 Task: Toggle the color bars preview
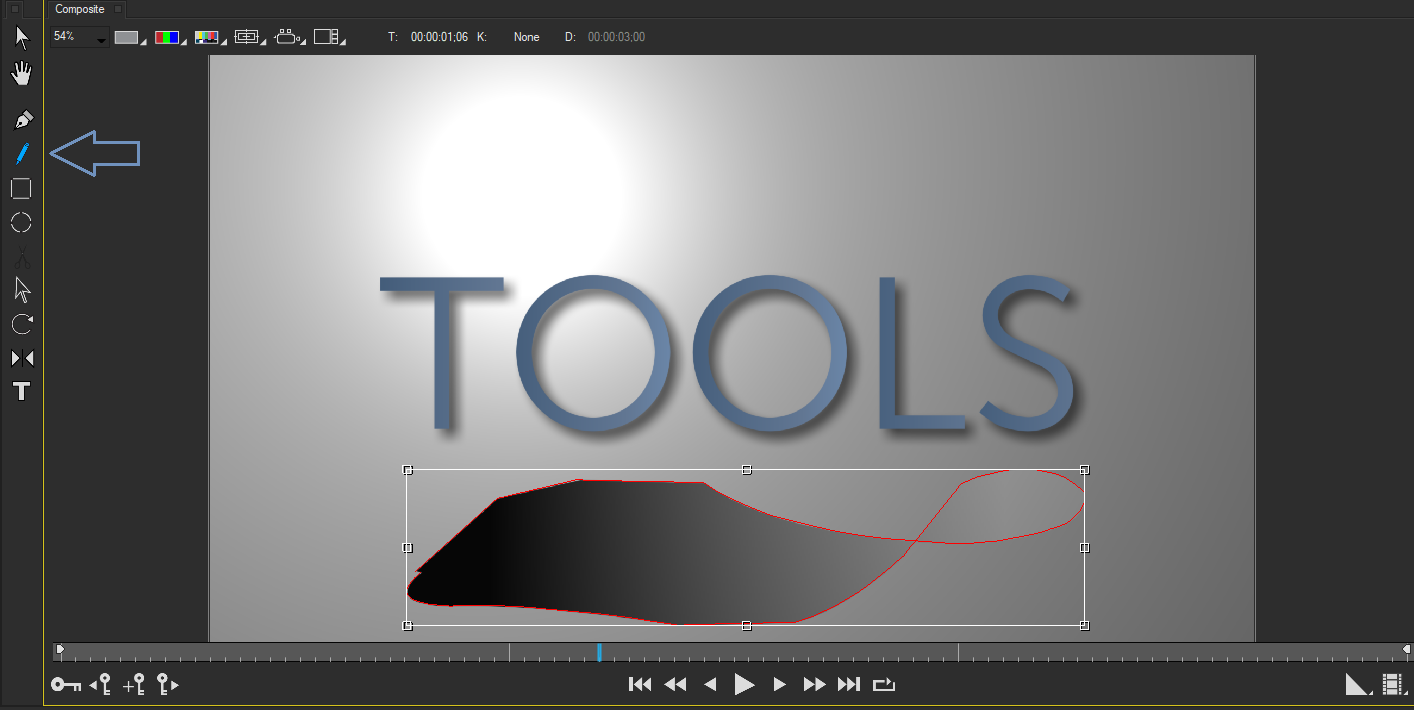point(207,36)
